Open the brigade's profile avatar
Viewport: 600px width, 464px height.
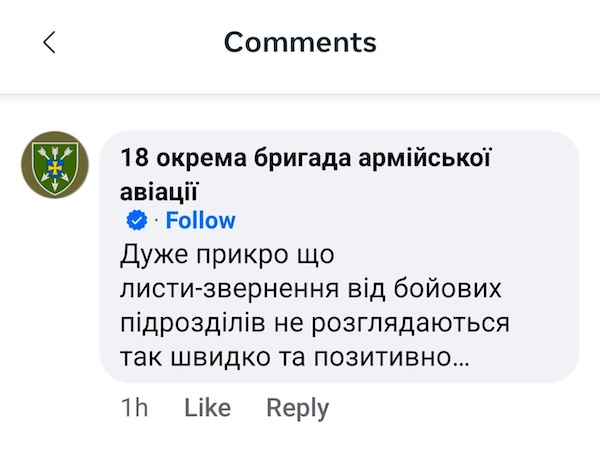(55, 165)
